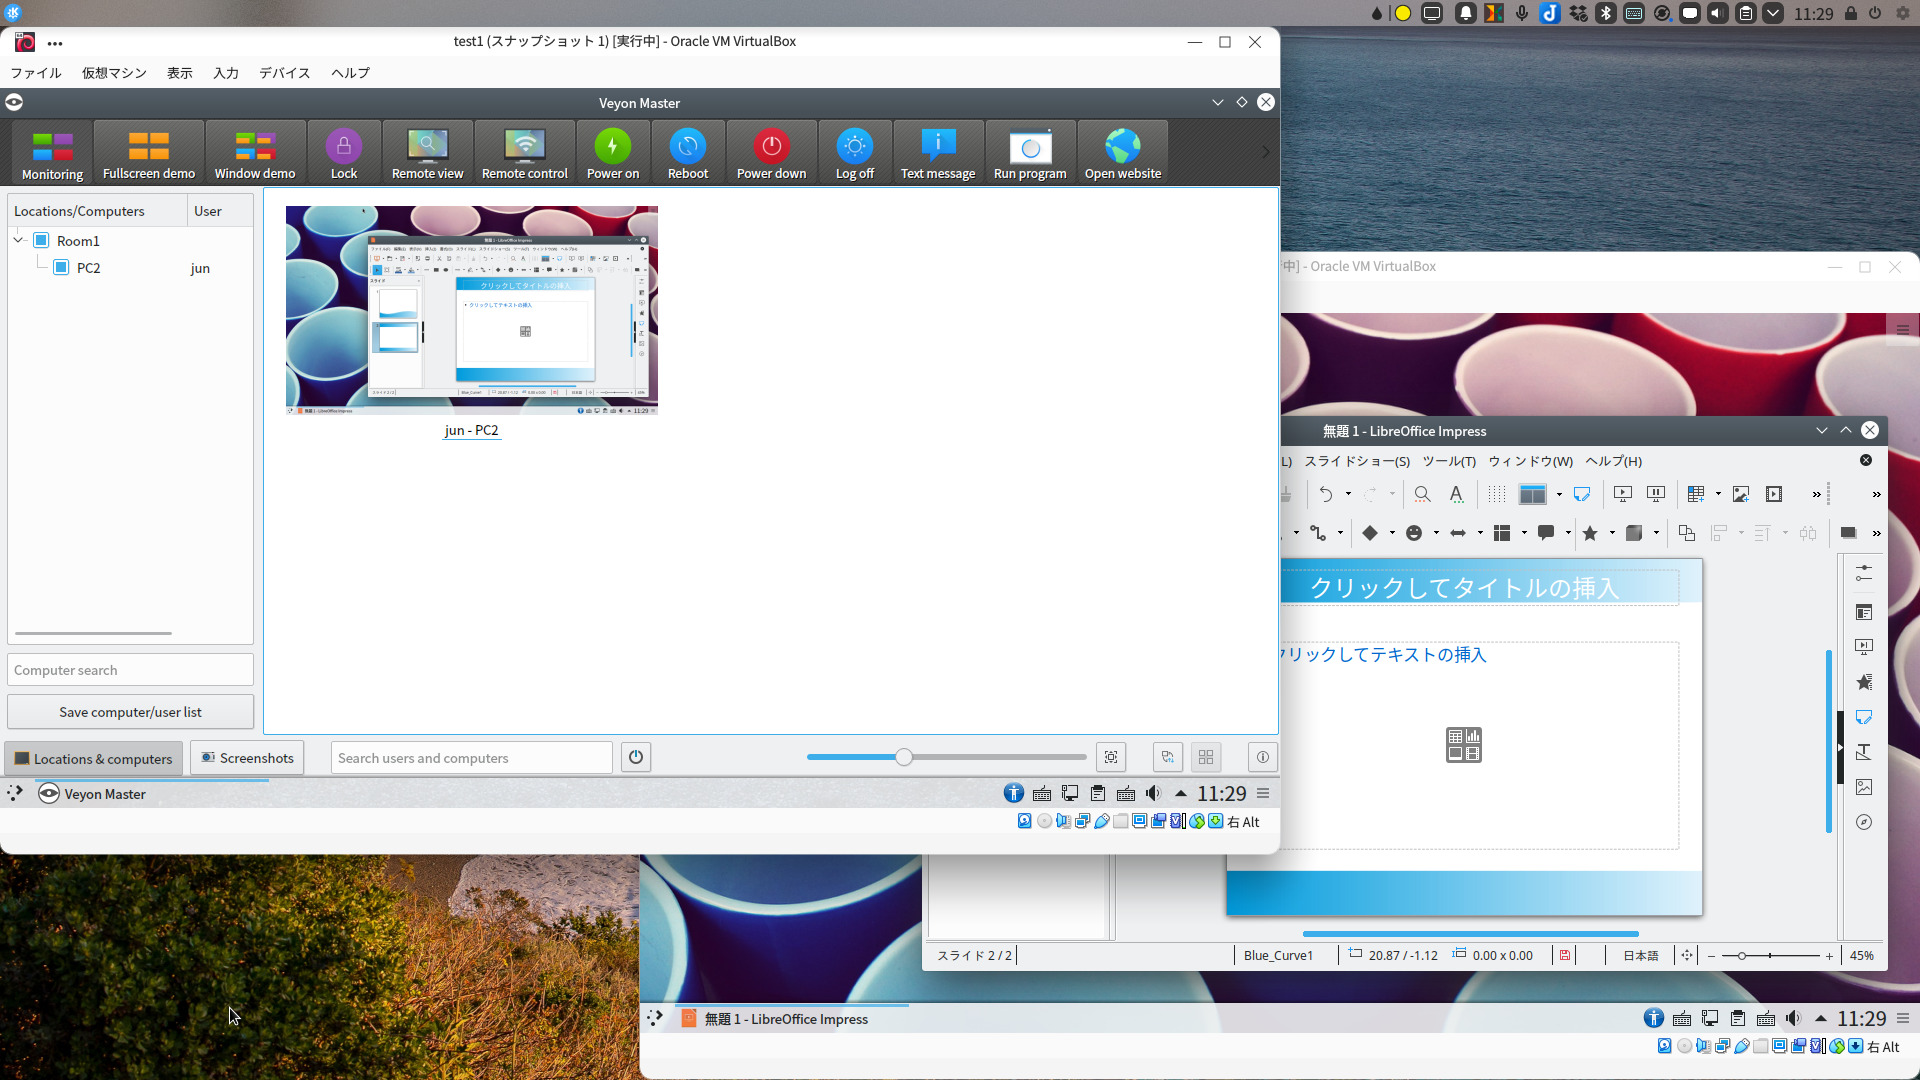Send a Text message to computers
This screenshot has width=1920, height=1080.
(x=938, y=153)
